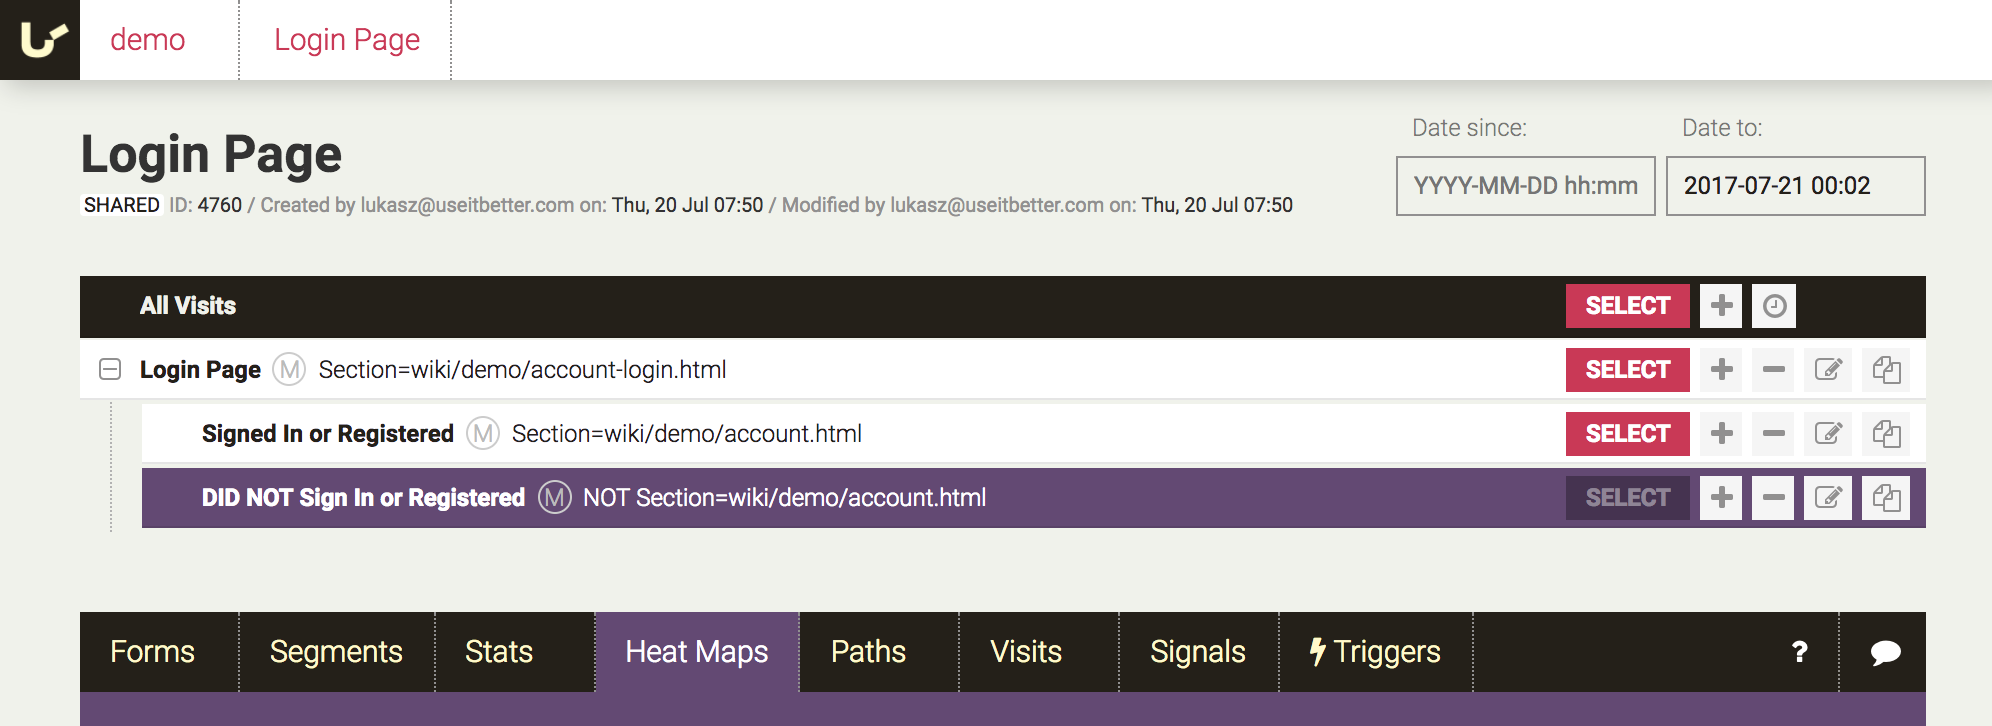
Task: Click the Date since input field
Action: tap(1525, 186)
